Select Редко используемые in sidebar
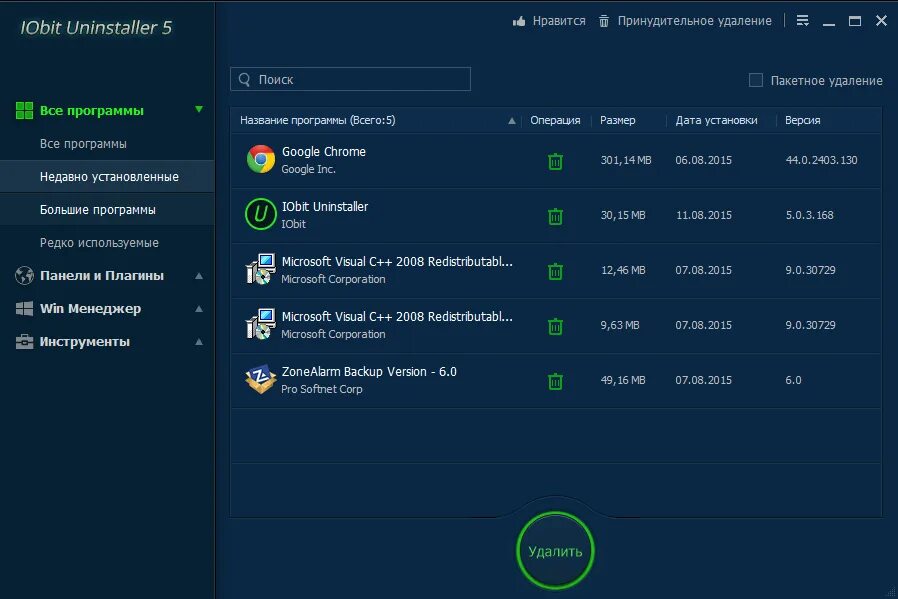The width and height of the screenshot is (898, 599). click(x=99, y=243)
